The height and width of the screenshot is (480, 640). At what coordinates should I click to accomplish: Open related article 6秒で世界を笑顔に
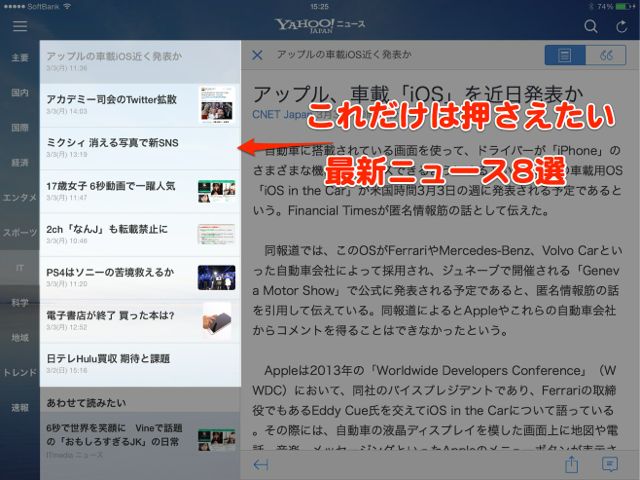click(x=140, y=441)
